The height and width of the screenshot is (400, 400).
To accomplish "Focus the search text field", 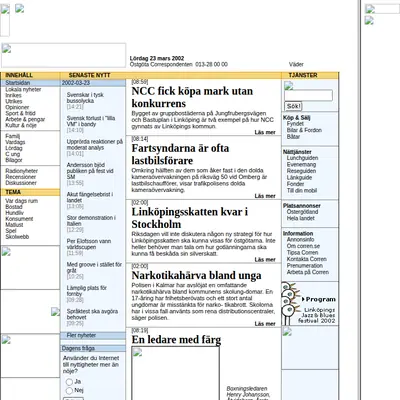I will click(308, 95).
